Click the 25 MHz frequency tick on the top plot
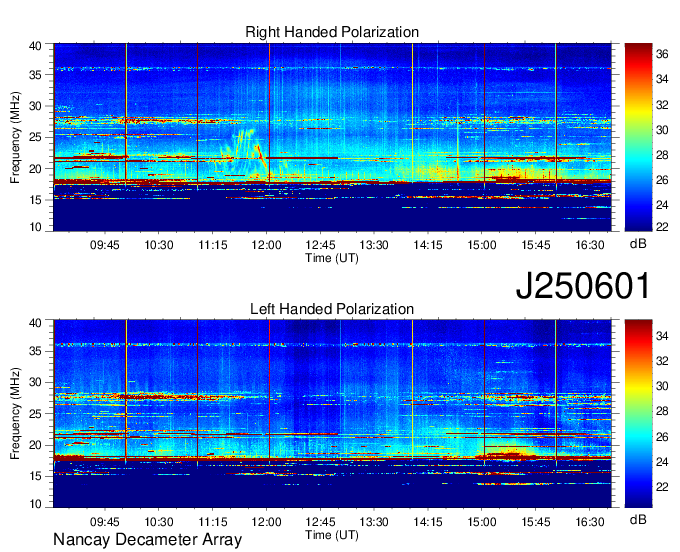This screenshot has width=680, height=552. coord(36,137)
